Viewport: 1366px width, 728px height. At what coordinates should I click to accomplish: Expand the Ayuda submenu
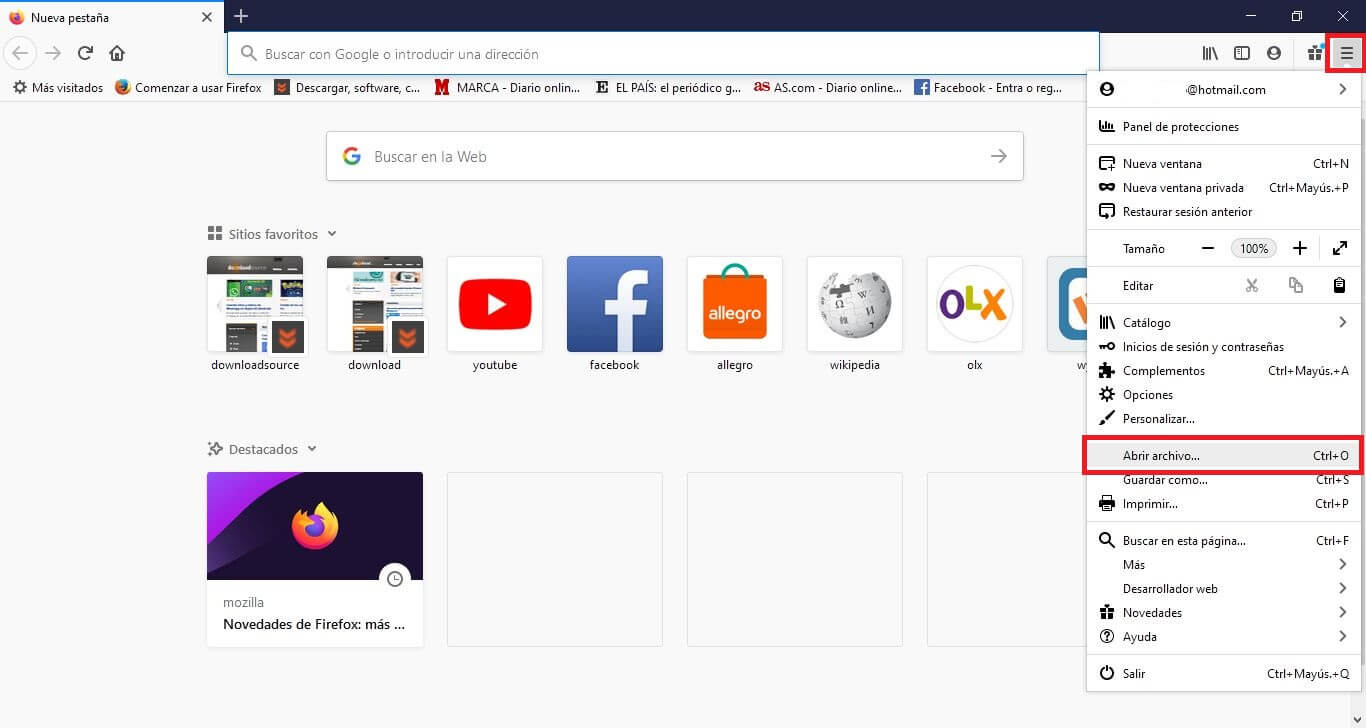pyautogui.click(x=1225, y=636)
